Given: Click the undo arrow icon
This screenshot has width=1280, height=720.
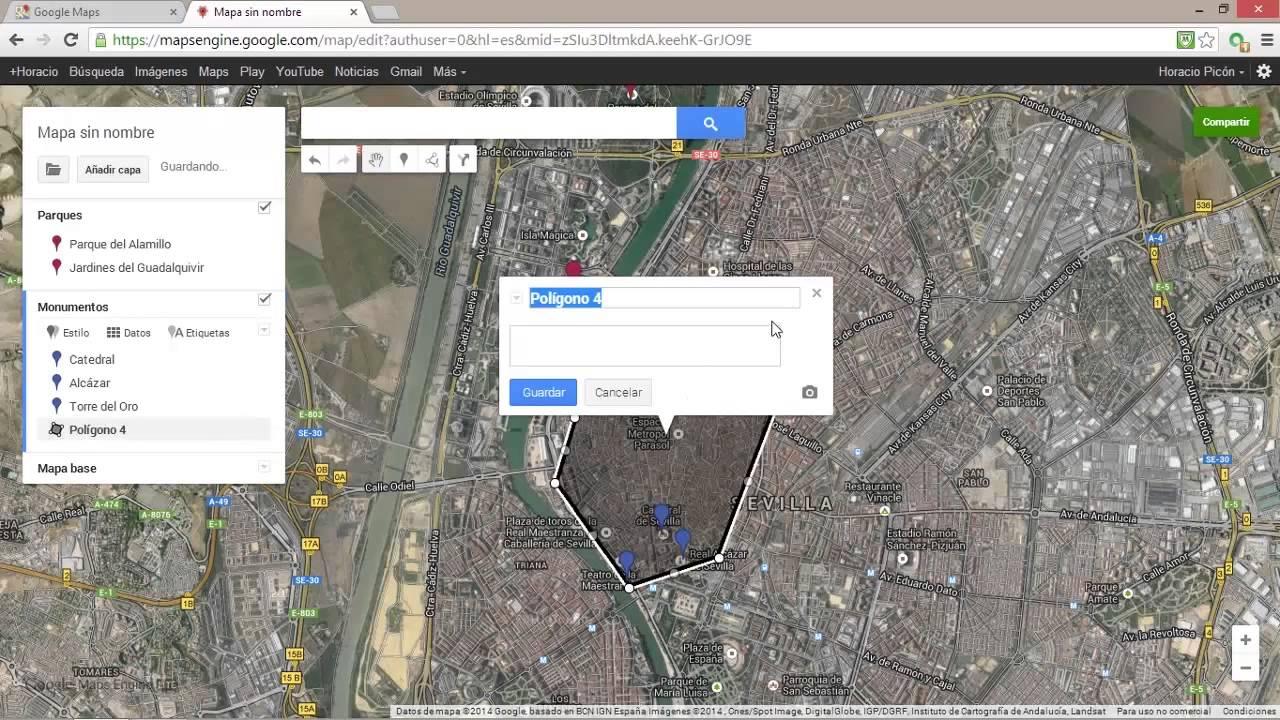Looking at the screenshot, I should tap(313, 159).
